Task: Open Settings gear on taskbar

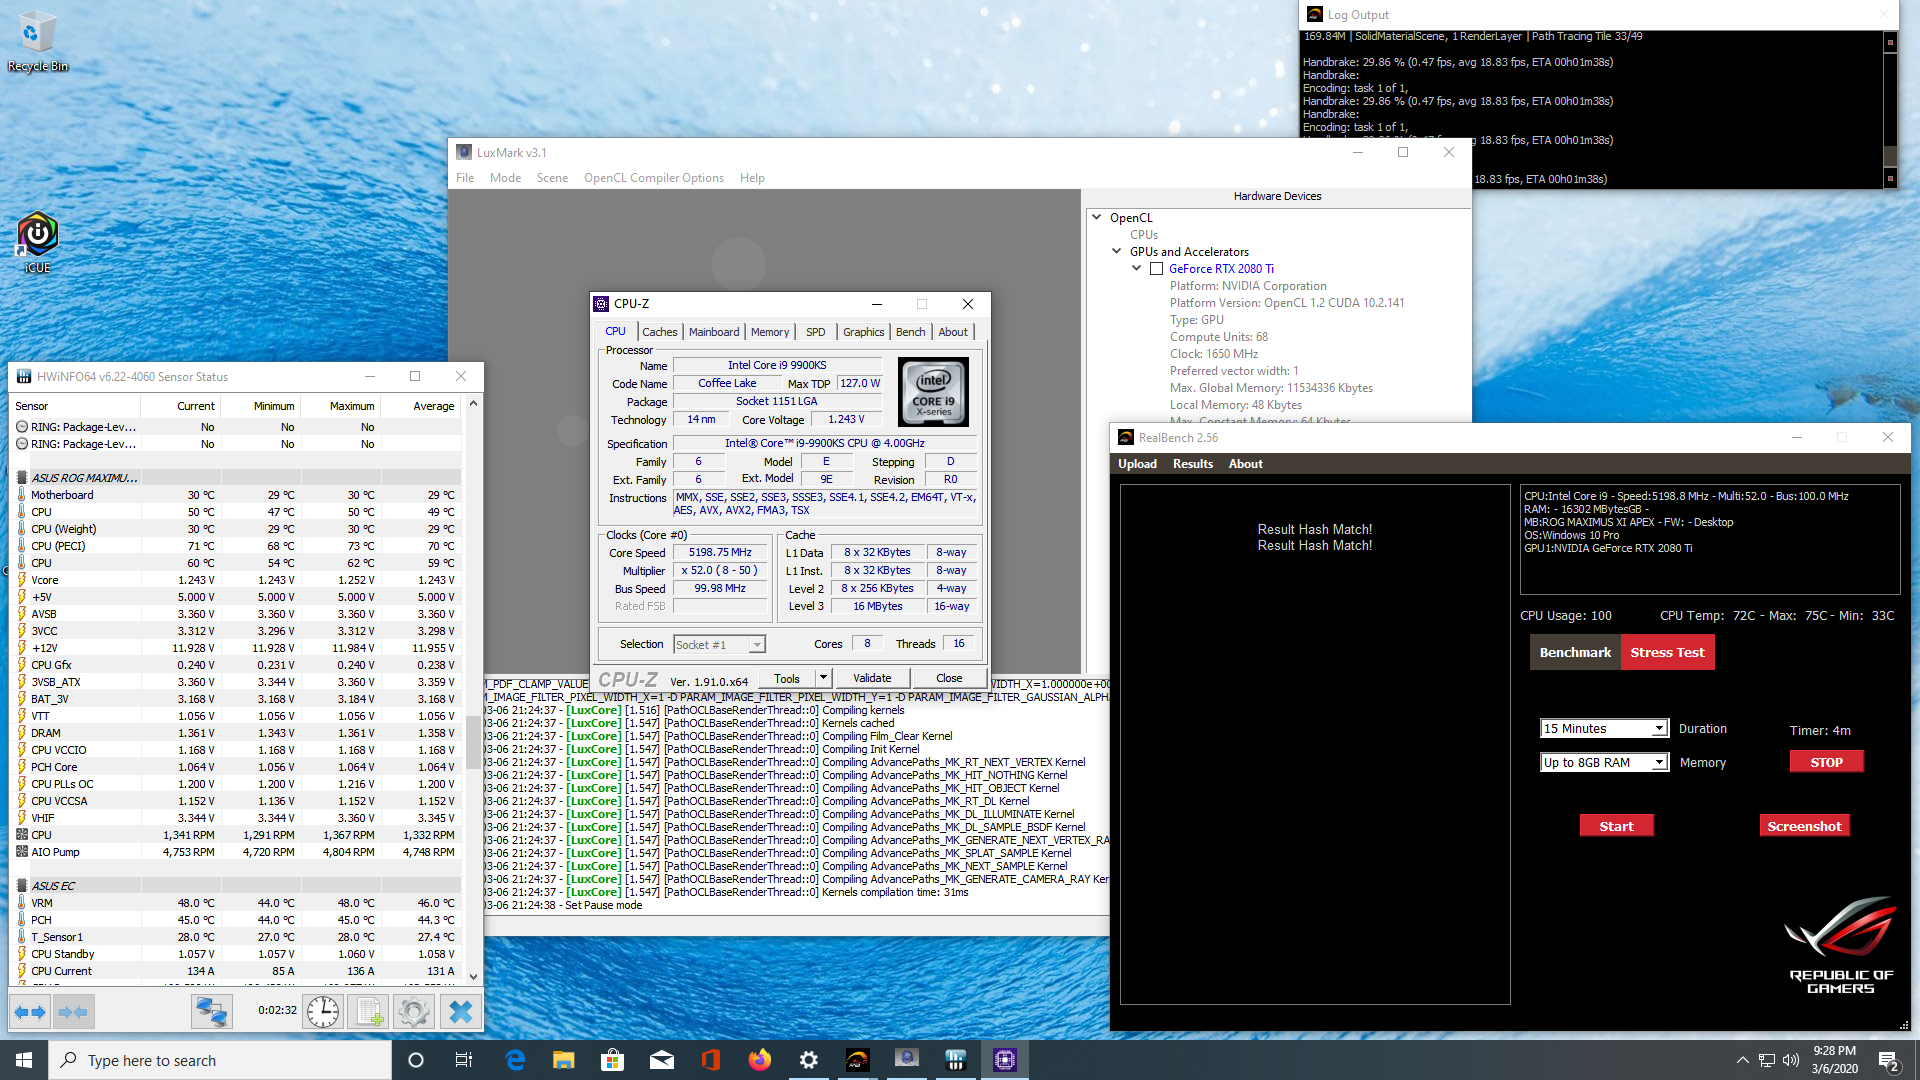Action: click(x=808, y=1060)
